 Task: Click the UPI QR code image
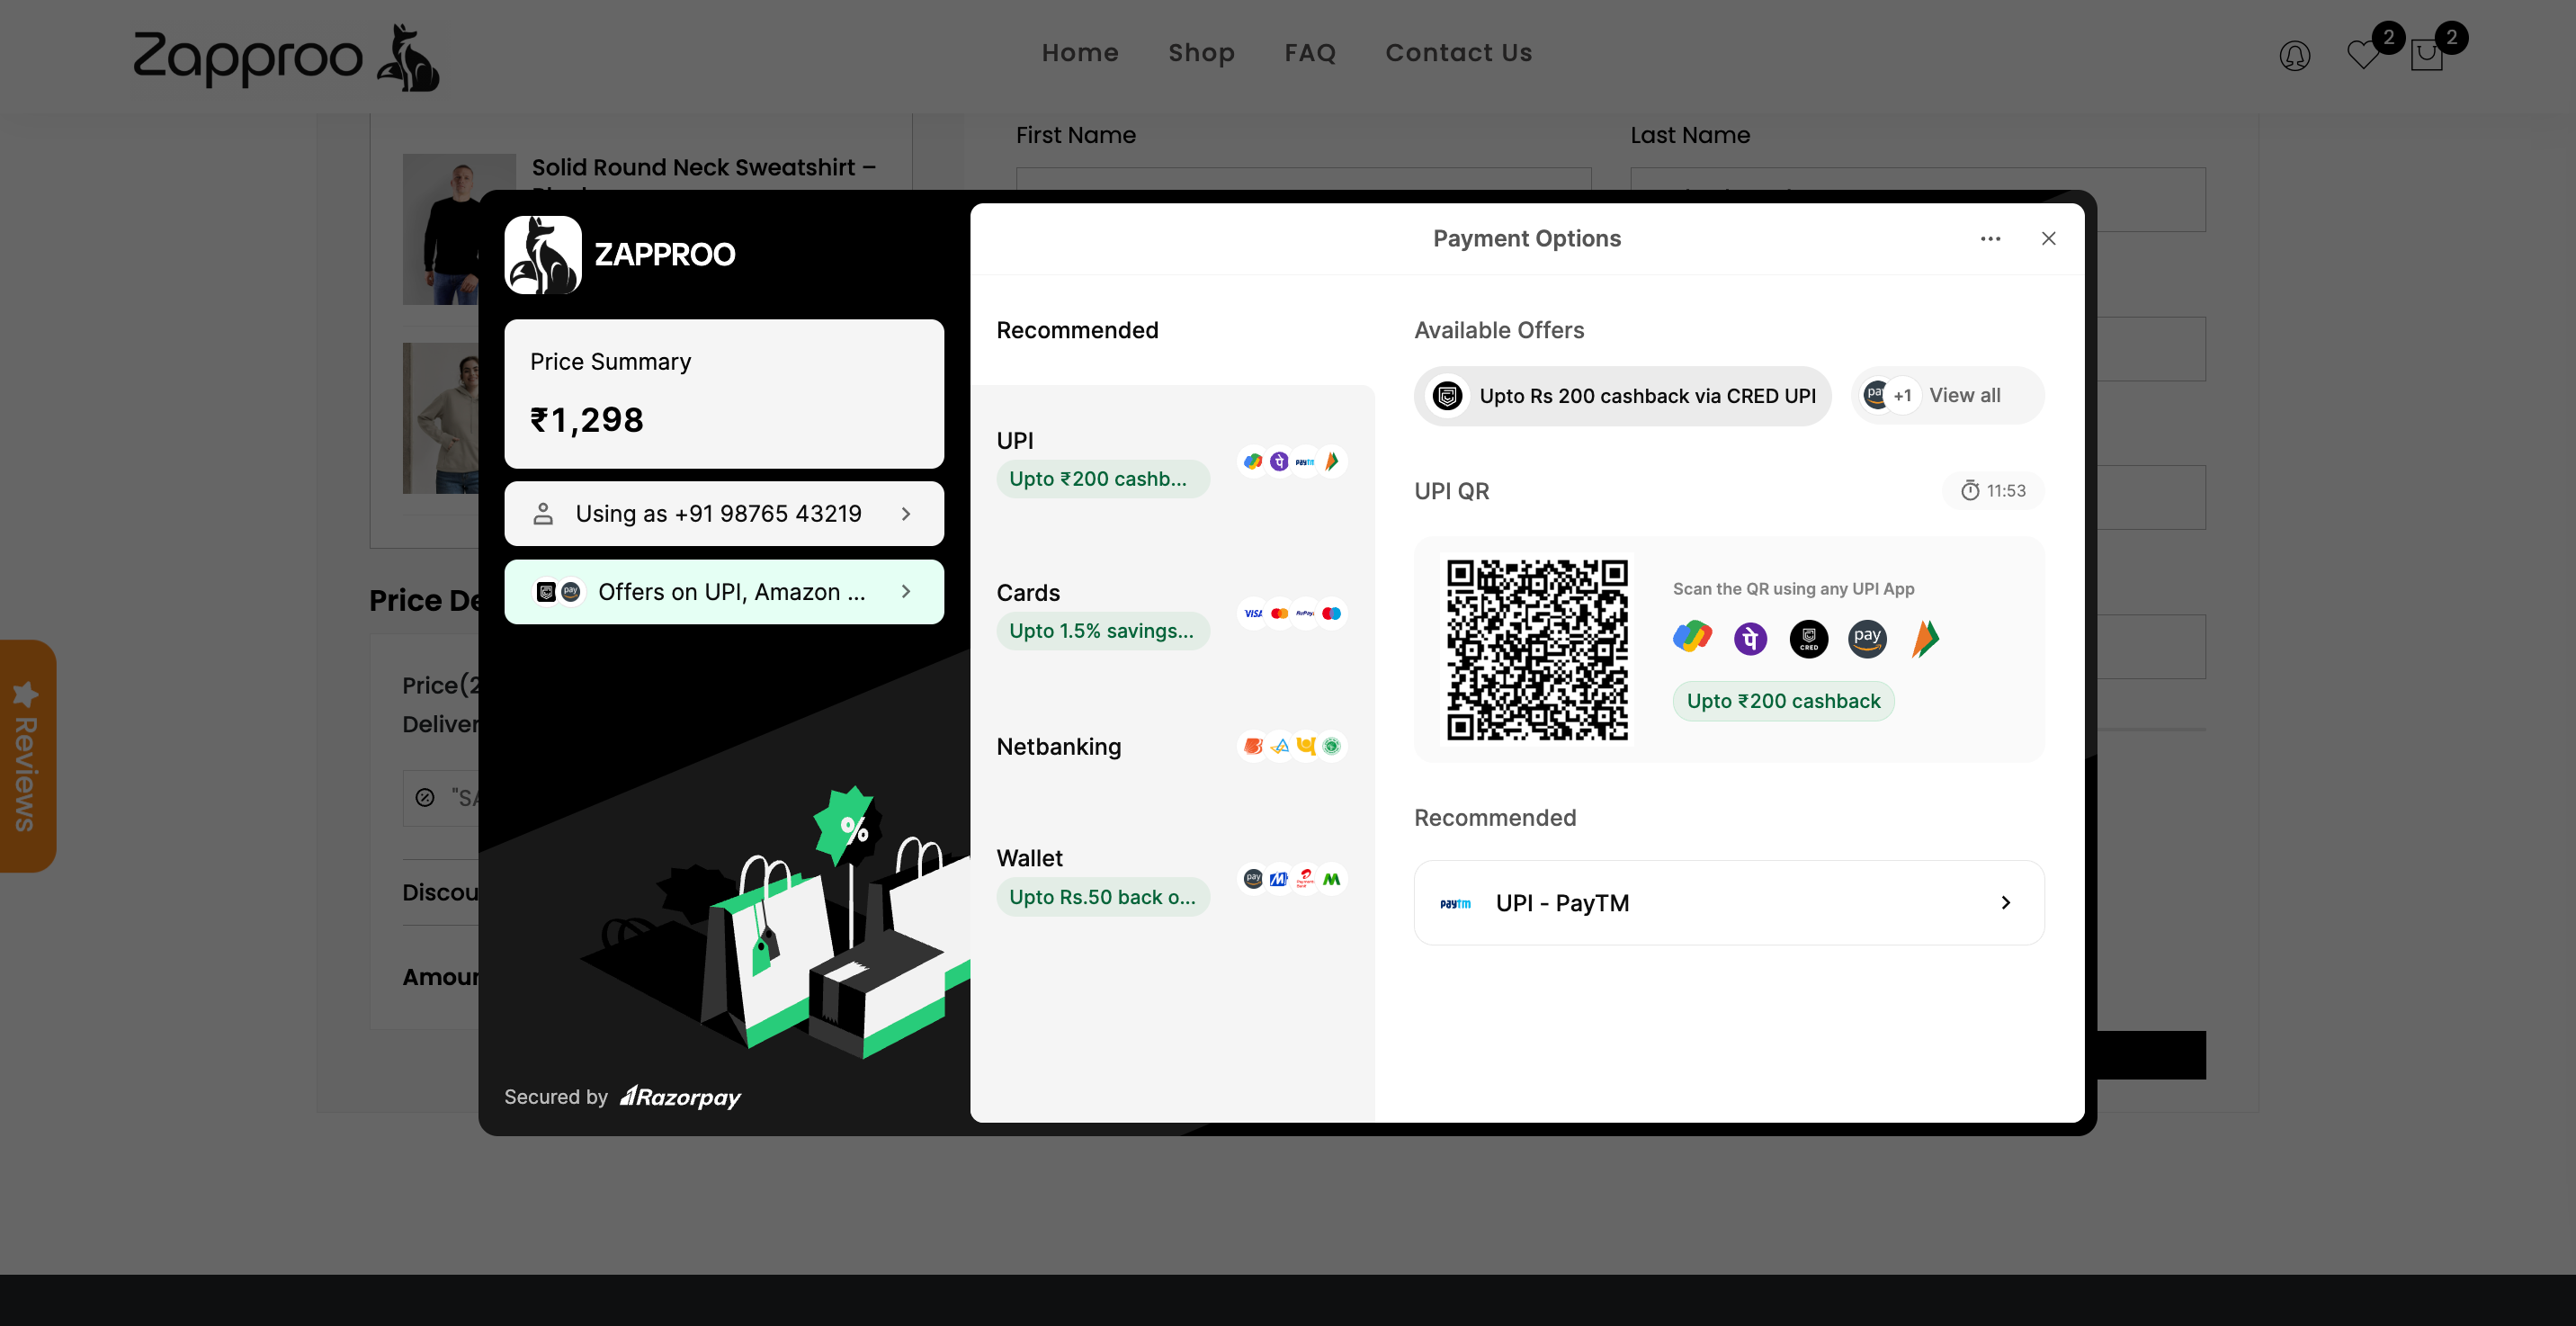point(1537,649)
